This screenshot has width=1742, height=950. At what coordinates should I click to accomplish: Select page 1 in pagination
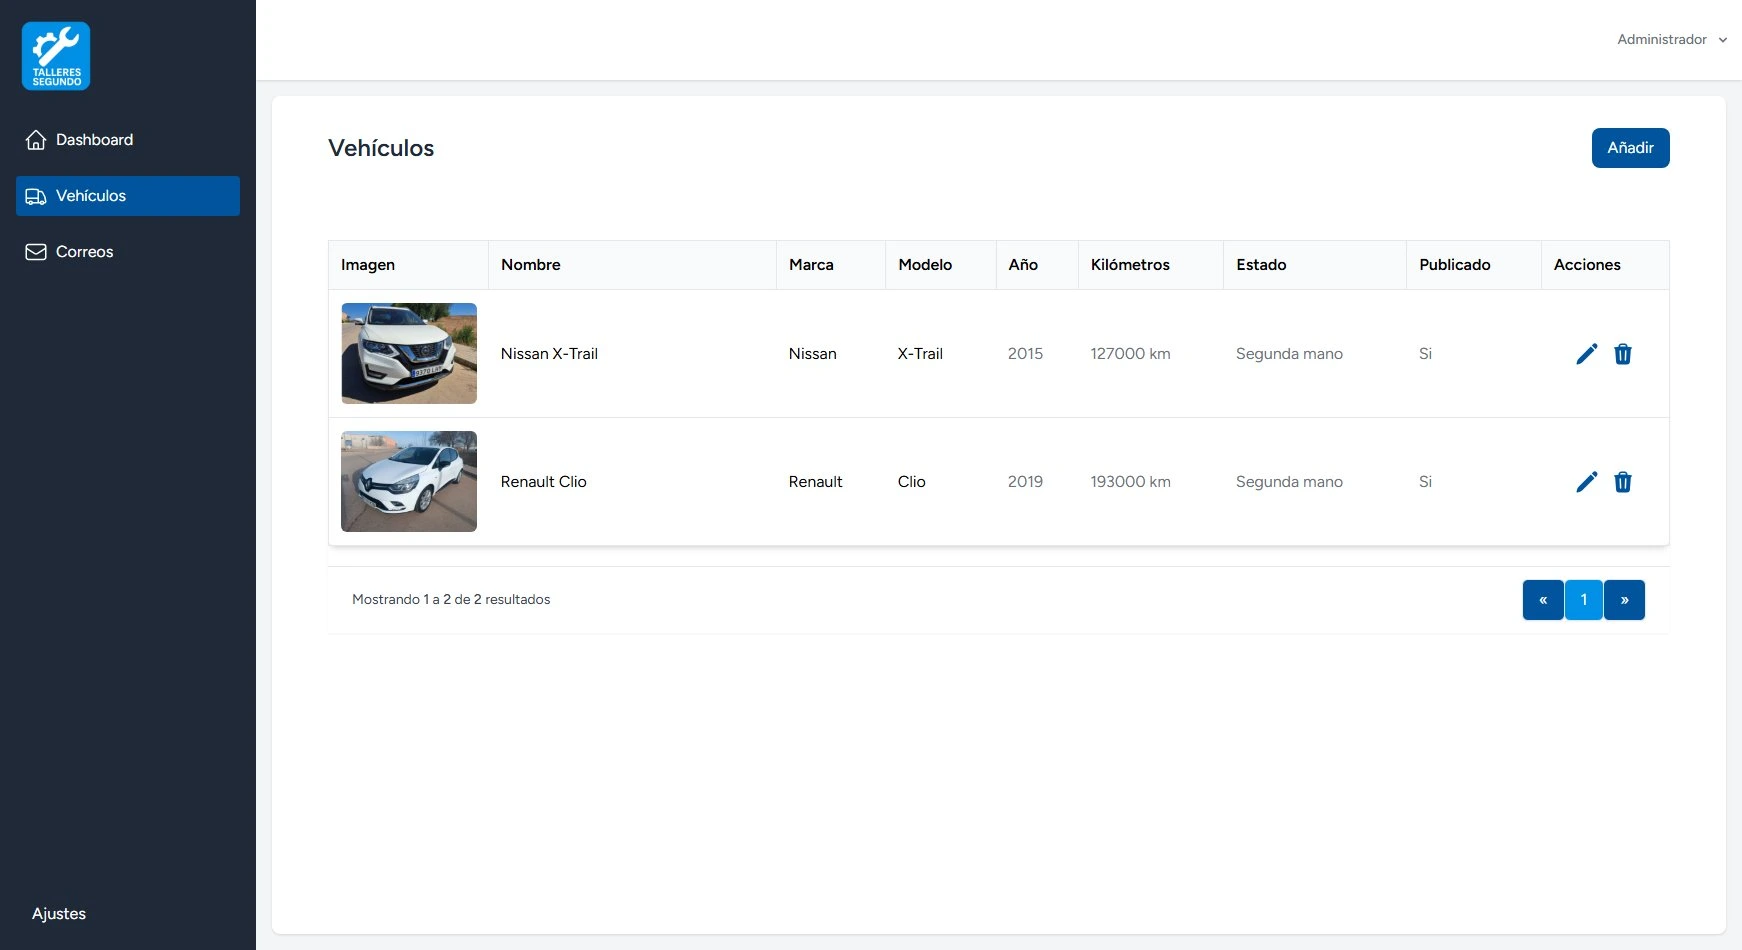tap(1584, 600)
